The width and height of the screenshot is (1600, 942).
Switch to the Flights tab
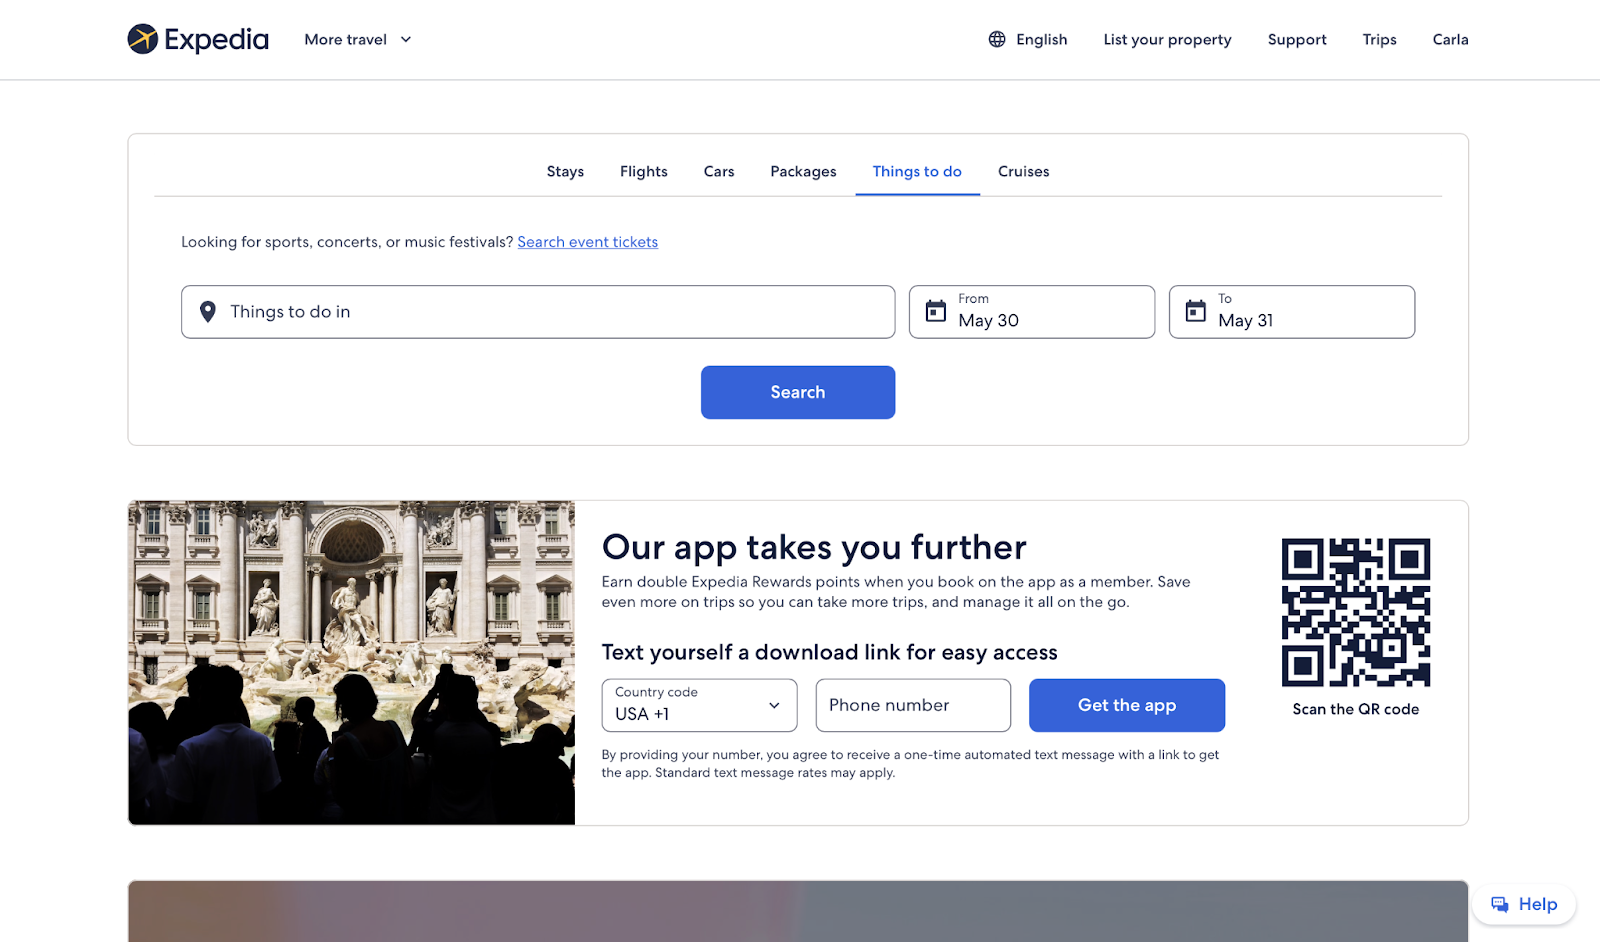tap(643, 171)
